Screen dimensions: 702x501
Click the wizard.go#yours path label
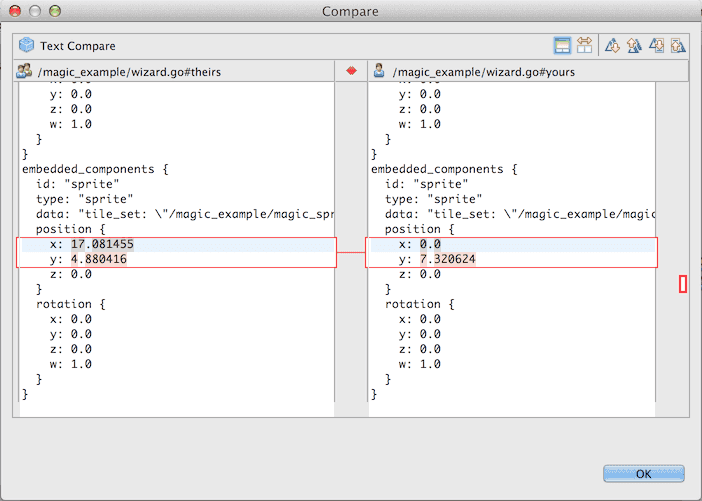[484, 72]
